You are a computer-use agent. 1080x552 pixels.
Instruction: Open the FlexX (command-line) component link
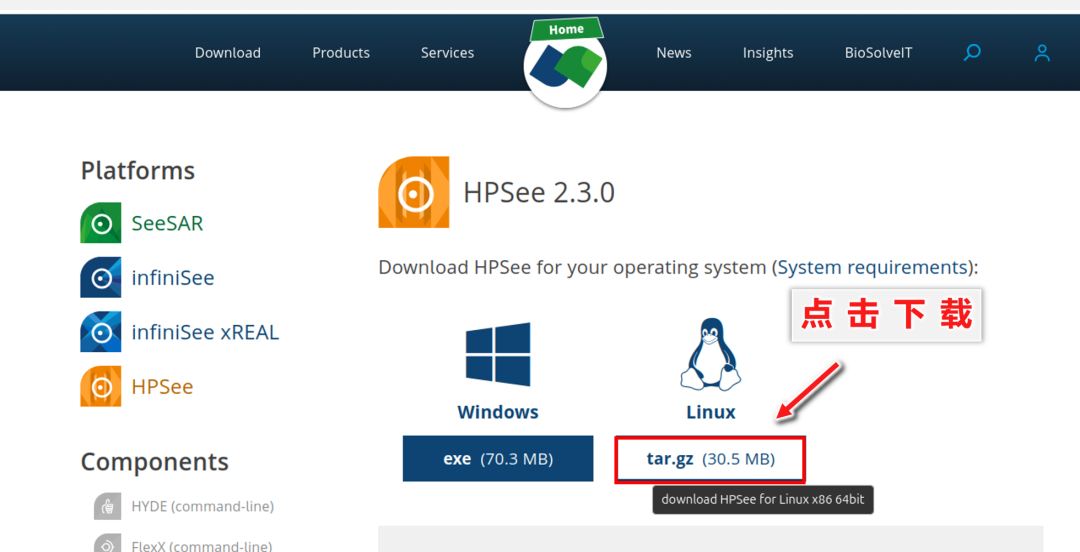point(202,546)
